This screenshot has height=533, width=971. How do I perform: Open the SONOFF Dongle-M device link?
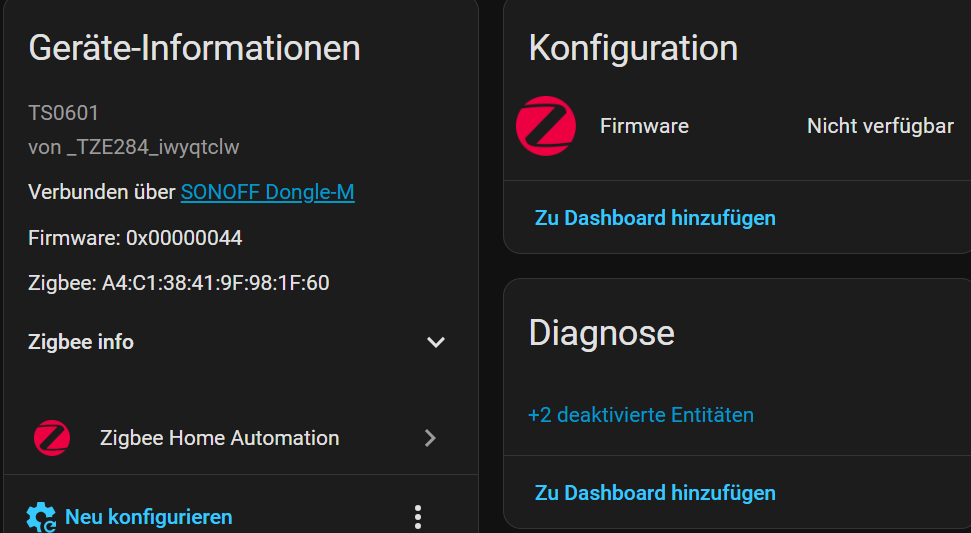(x=268, y=192)
